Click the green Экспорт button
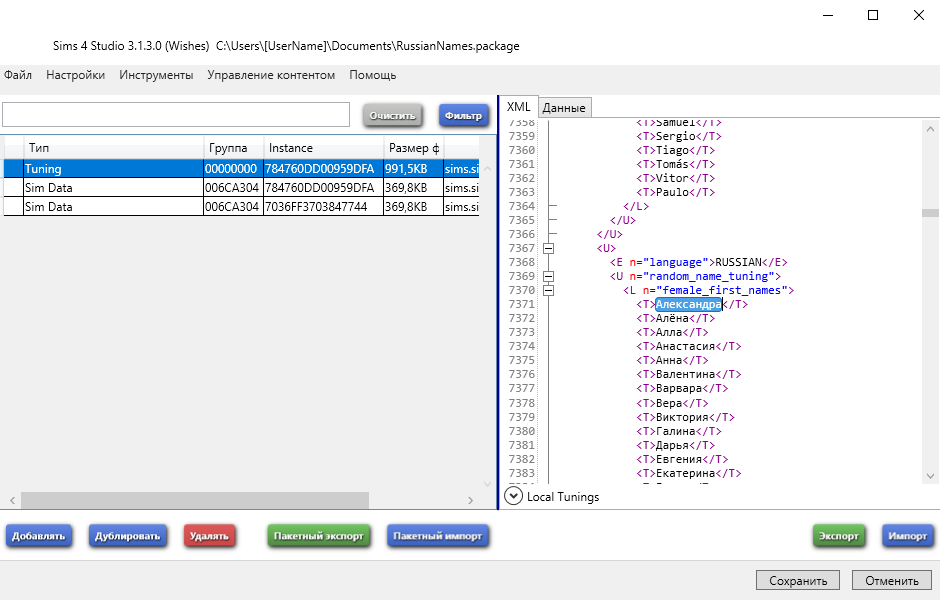The width and height of the screenshot is (940, 600). [x=839, y=536]
